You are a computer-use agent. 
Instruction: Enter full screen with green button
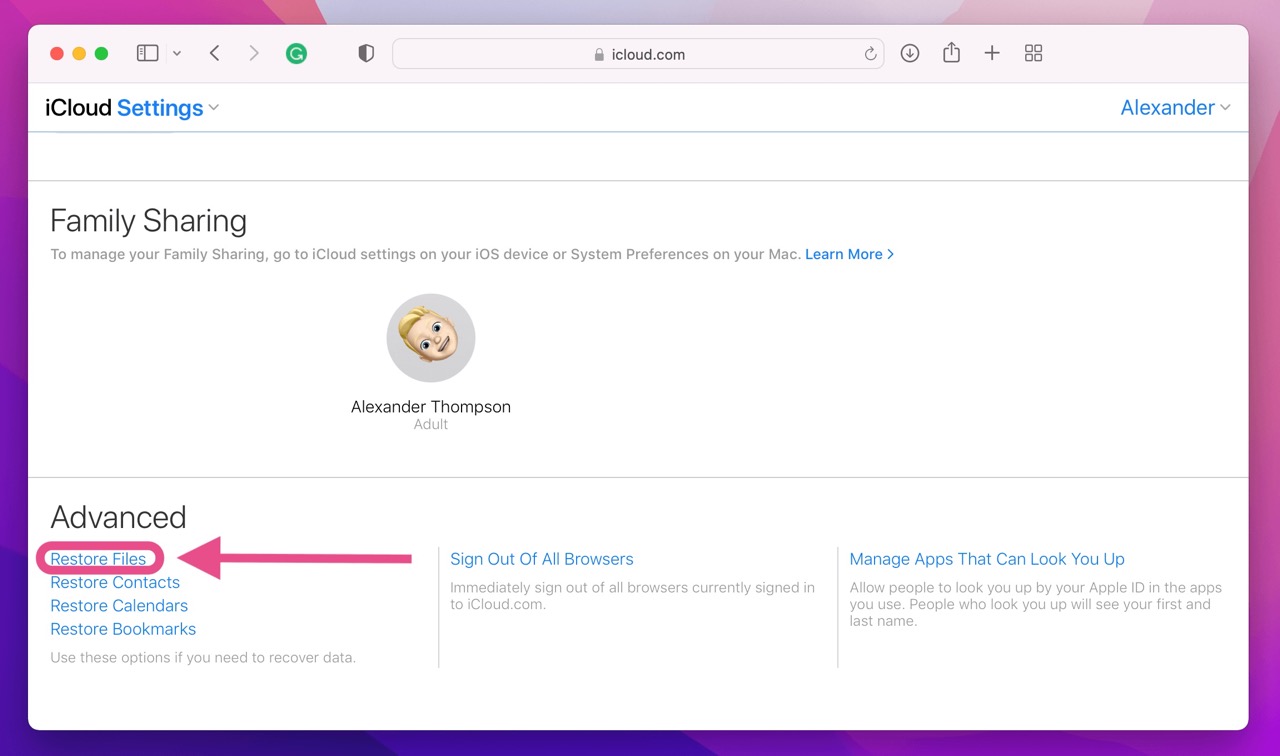tap(101, 54)
